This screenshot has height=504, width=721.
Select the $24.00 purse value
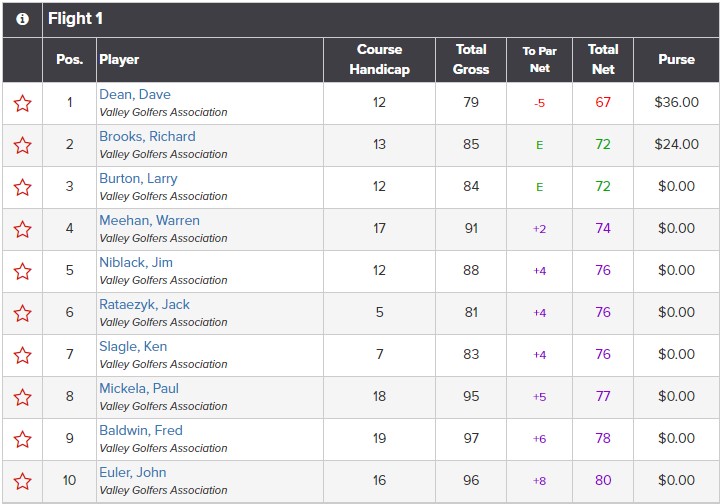[x=676, y=144]
